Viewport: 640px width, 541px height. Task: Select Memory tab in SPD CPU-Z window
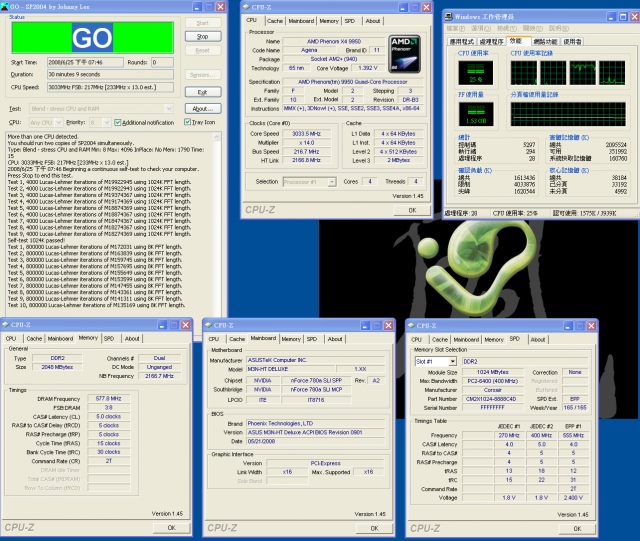click(x=494, y=339)
